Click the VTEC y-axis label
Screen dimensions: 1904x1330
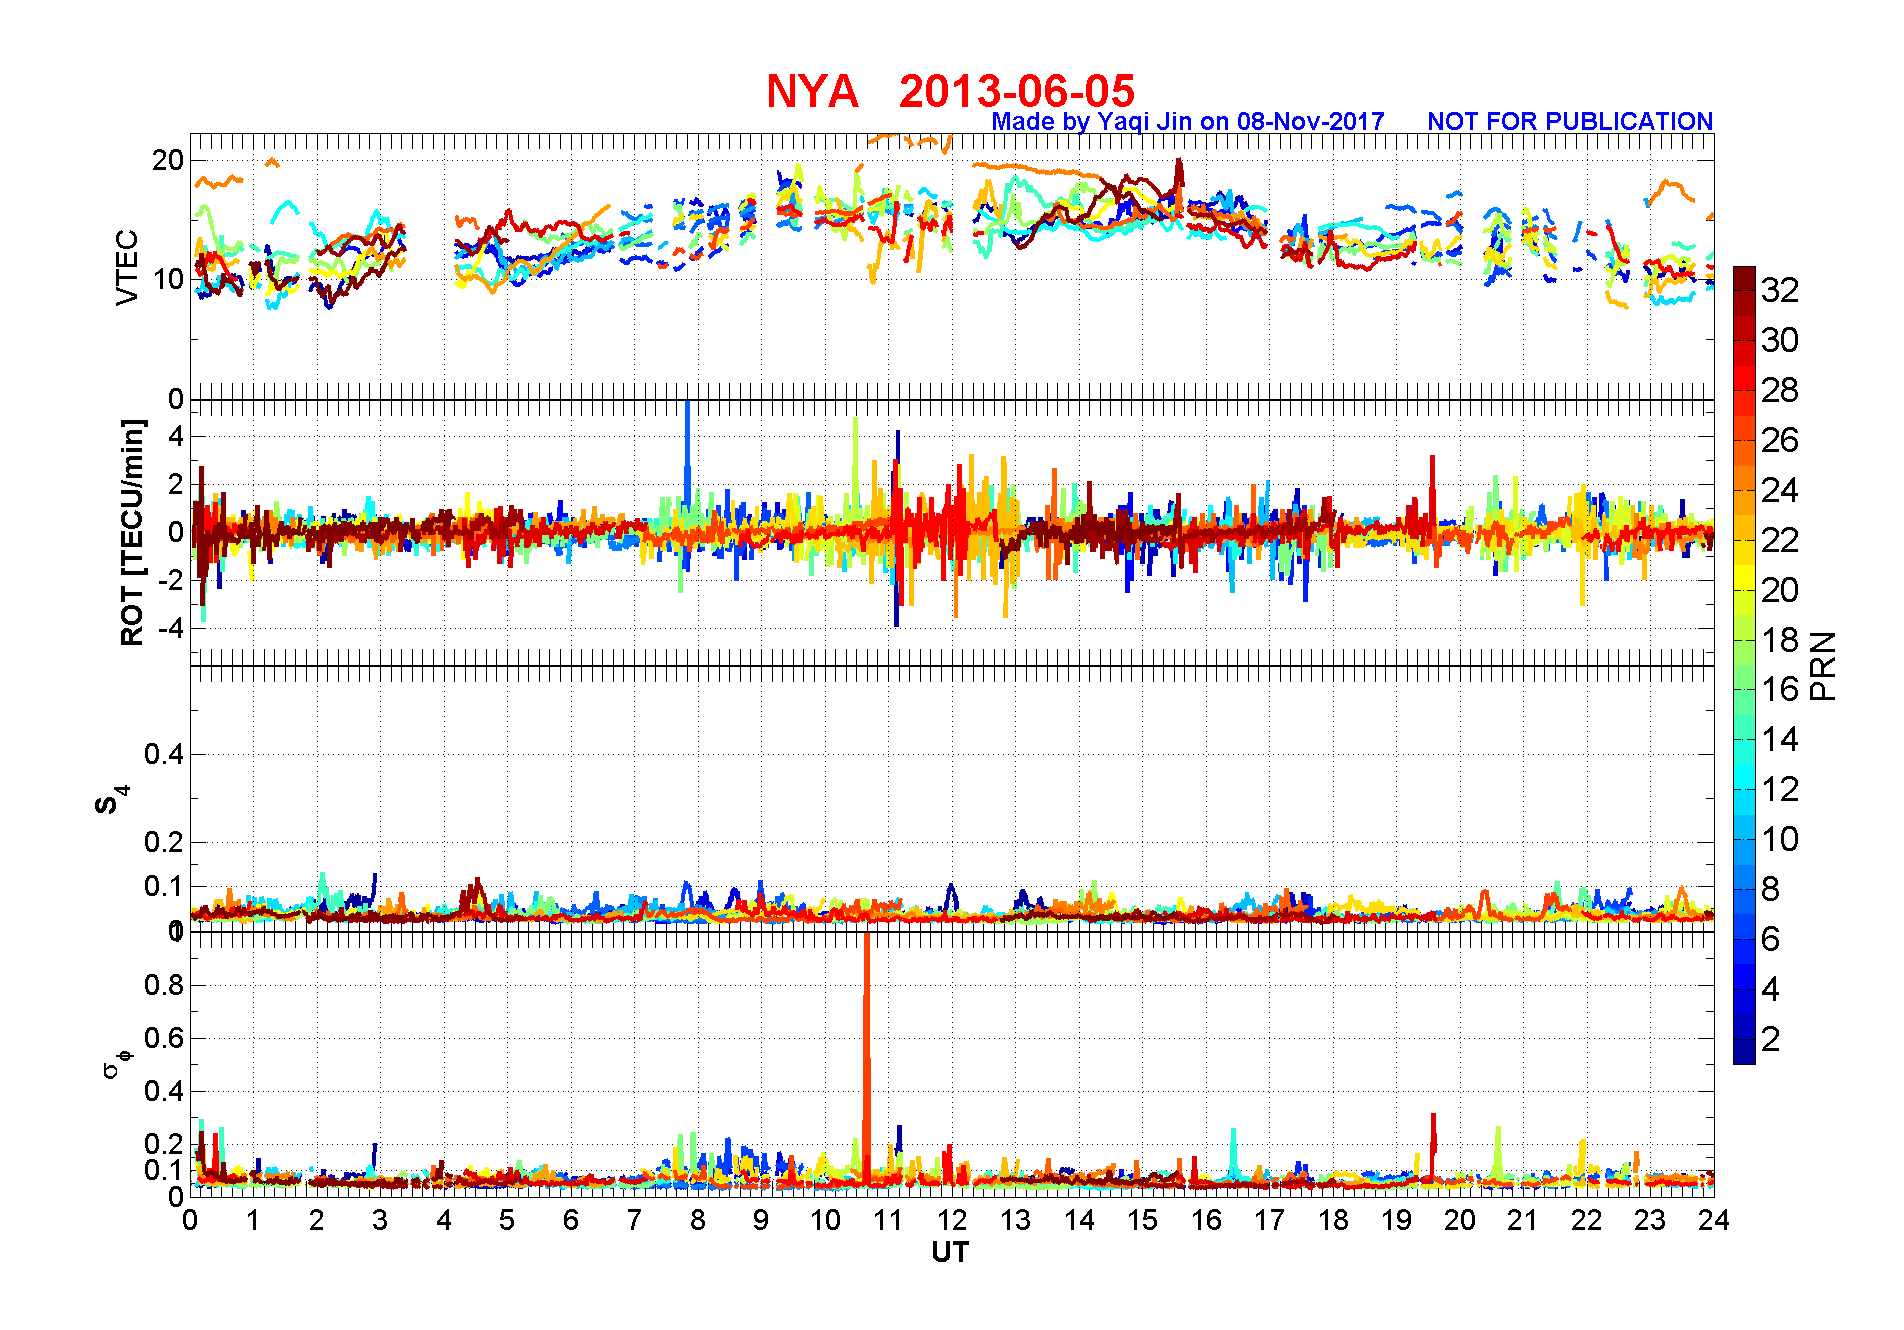[127, 267]
